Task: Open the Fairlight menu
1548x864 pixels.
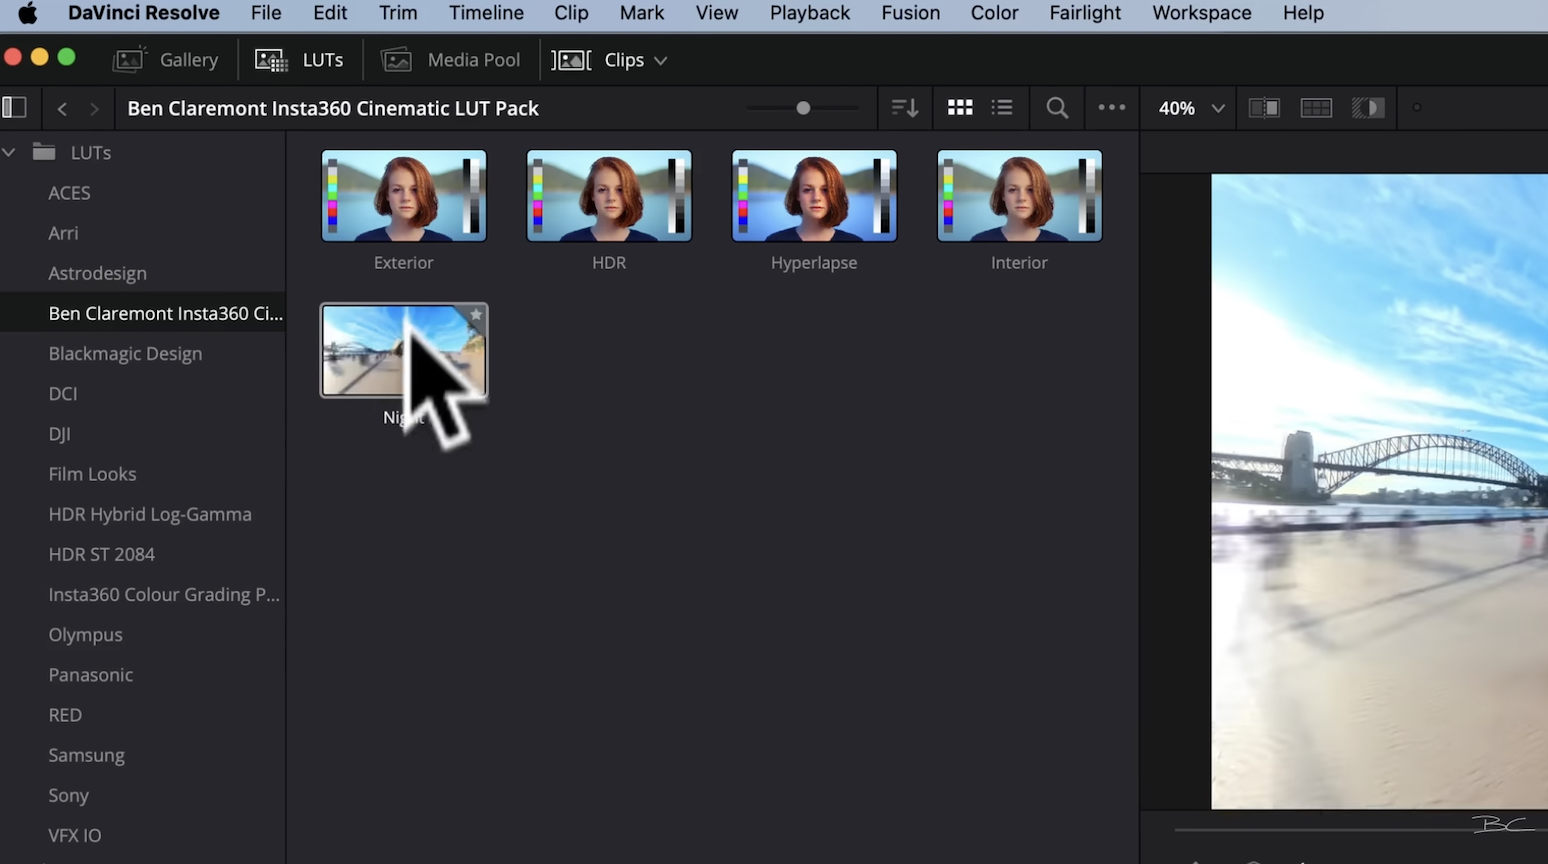Action: [1085, 13]
